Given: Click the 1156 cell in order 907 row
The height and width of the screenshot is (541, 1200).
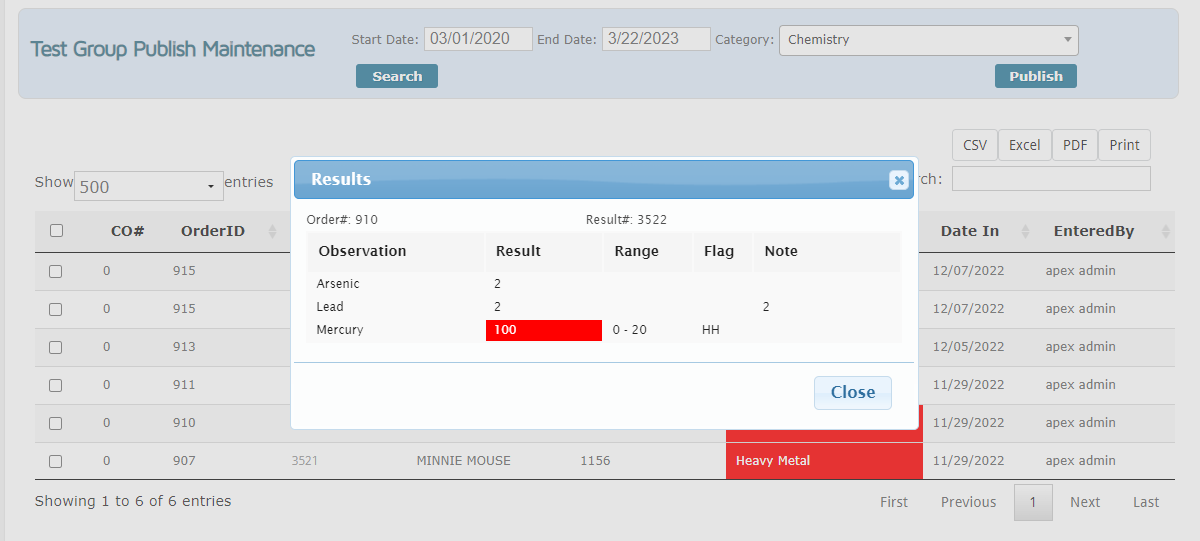Looking at the screenshot, I should [x=595, y=461].
